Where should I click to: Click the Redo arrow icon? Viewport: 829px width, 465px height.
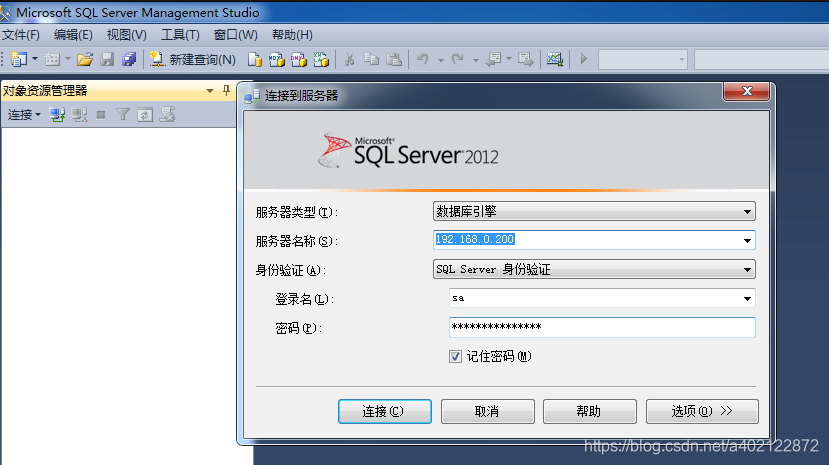click(x=458, y=59)
